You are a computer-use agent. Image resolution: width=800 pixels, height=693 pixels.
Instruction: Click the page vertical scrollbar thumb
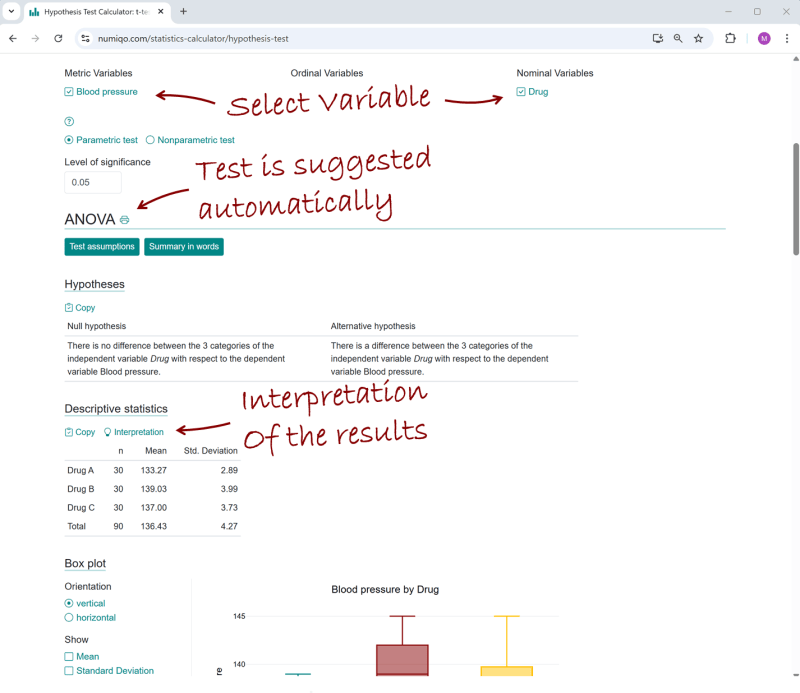tap(795, 199)
